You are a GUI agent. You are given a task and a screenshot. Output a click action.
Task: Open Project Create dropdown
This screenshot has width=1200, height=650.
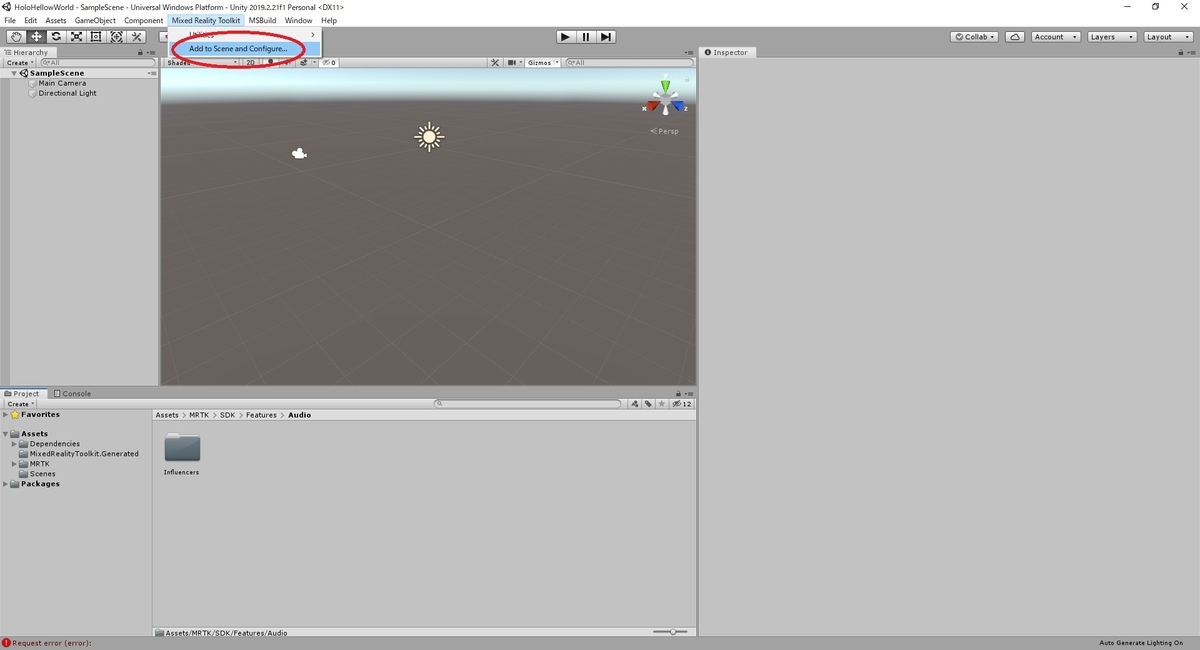point(20,404)
